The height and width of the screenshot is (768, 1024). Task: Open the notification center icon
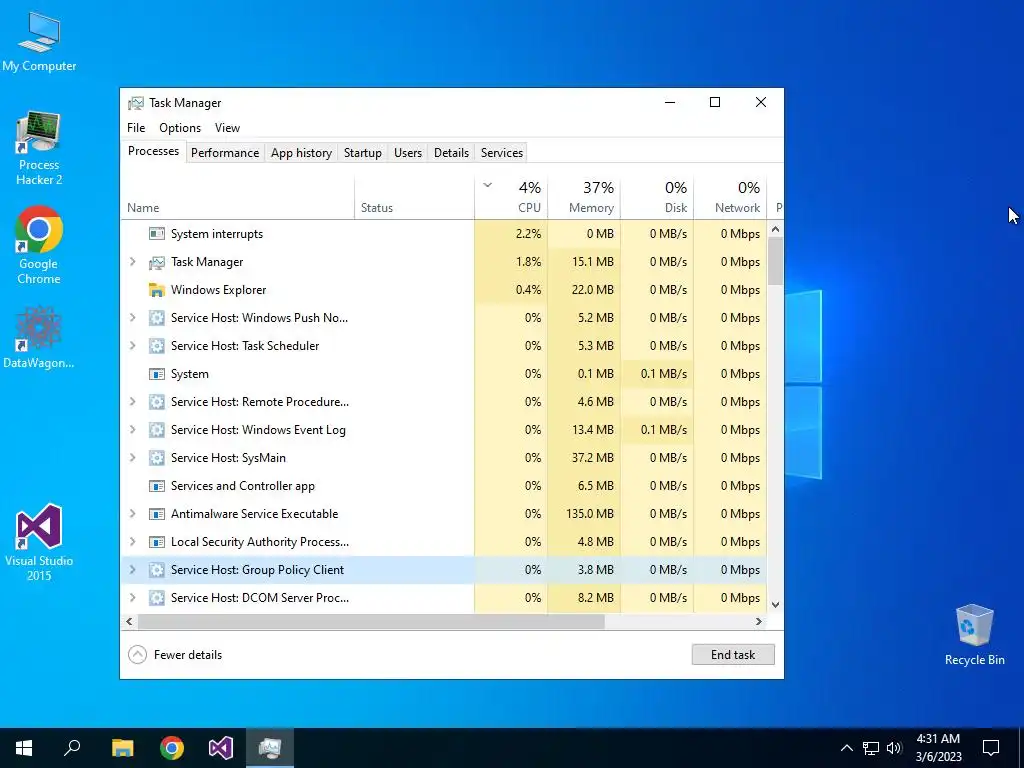[991, 748]
